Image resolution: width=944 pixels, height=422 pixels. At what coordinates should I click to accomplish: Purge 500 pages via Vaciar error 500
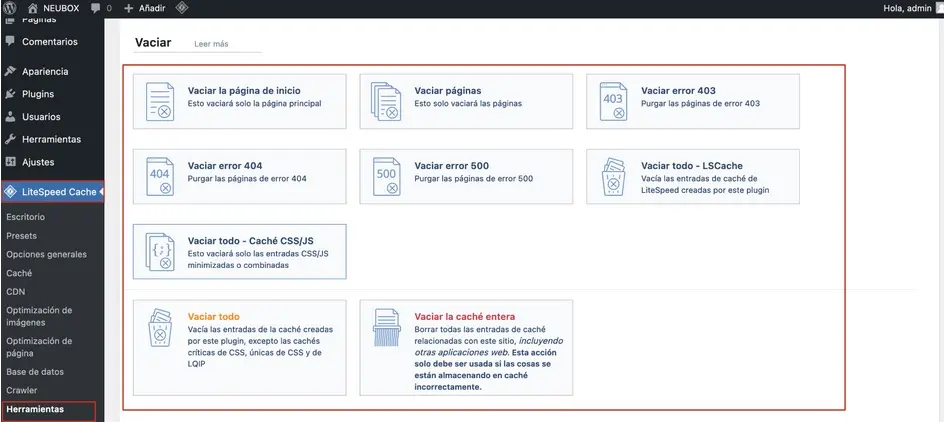point(466,176)
